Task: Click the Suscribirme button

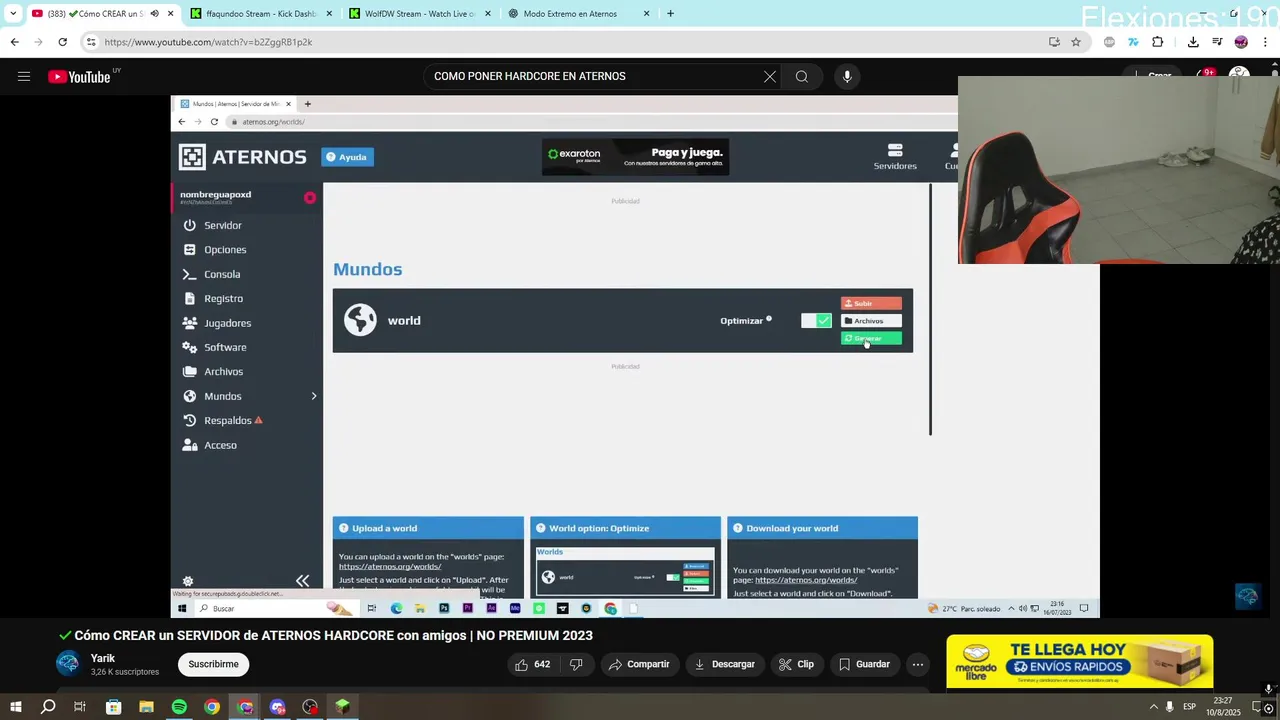Action: point(214,664)
